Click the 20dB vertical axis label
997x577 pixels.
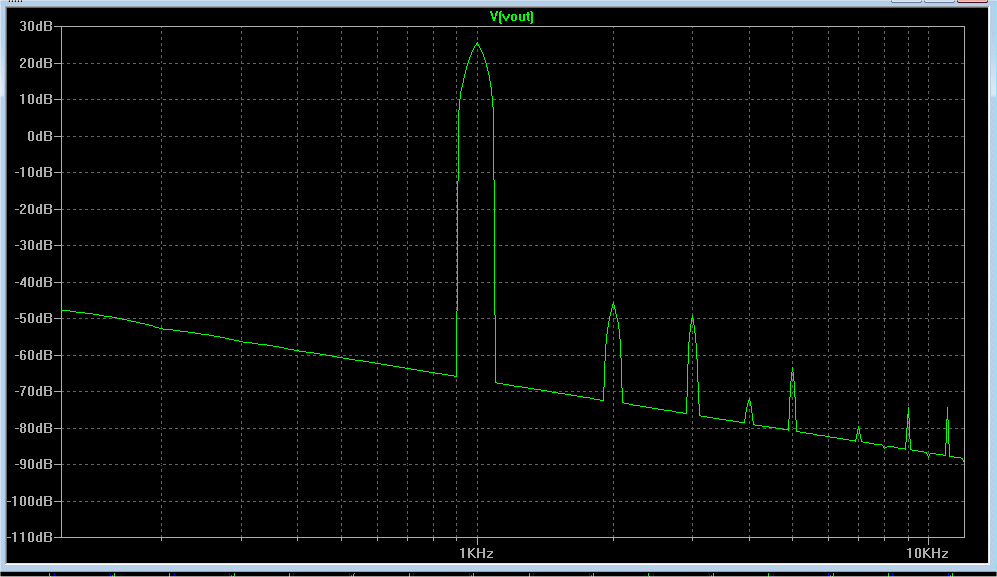[x=36, y=64]
